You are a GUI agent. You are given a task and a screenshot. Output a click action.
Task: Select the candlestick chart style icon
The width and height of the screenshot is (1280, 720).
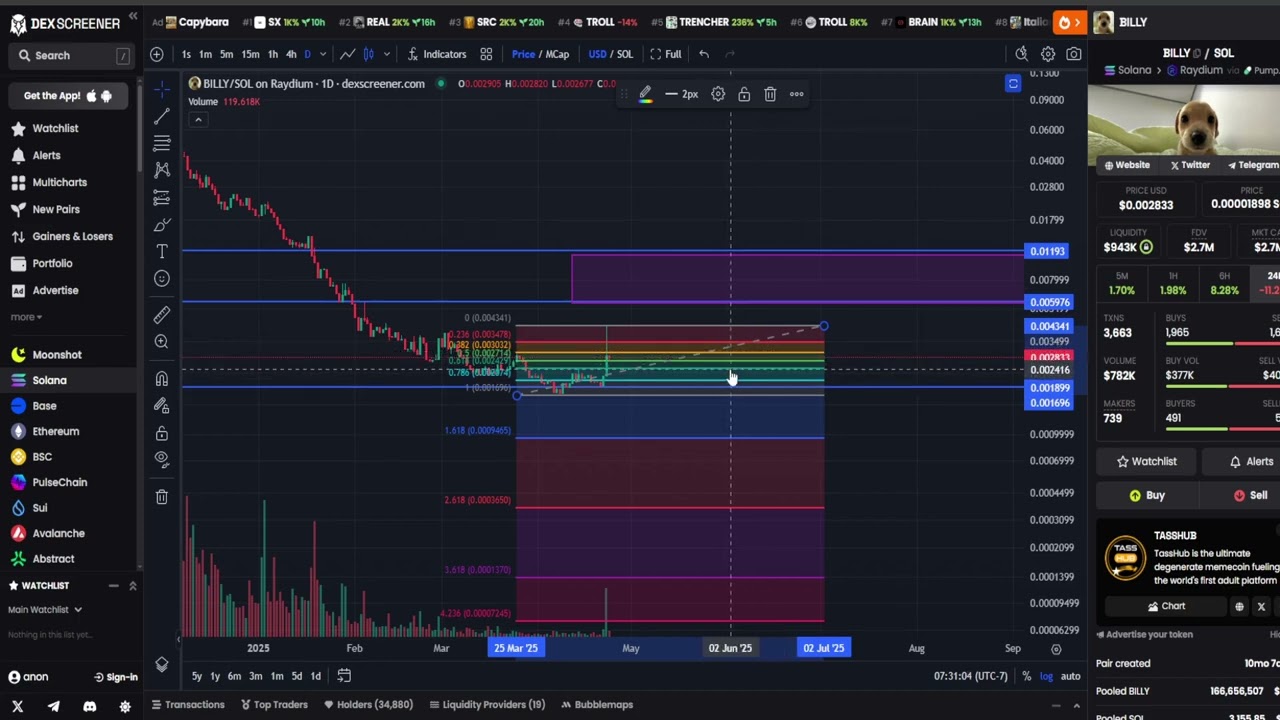click(x=369, y=54)
